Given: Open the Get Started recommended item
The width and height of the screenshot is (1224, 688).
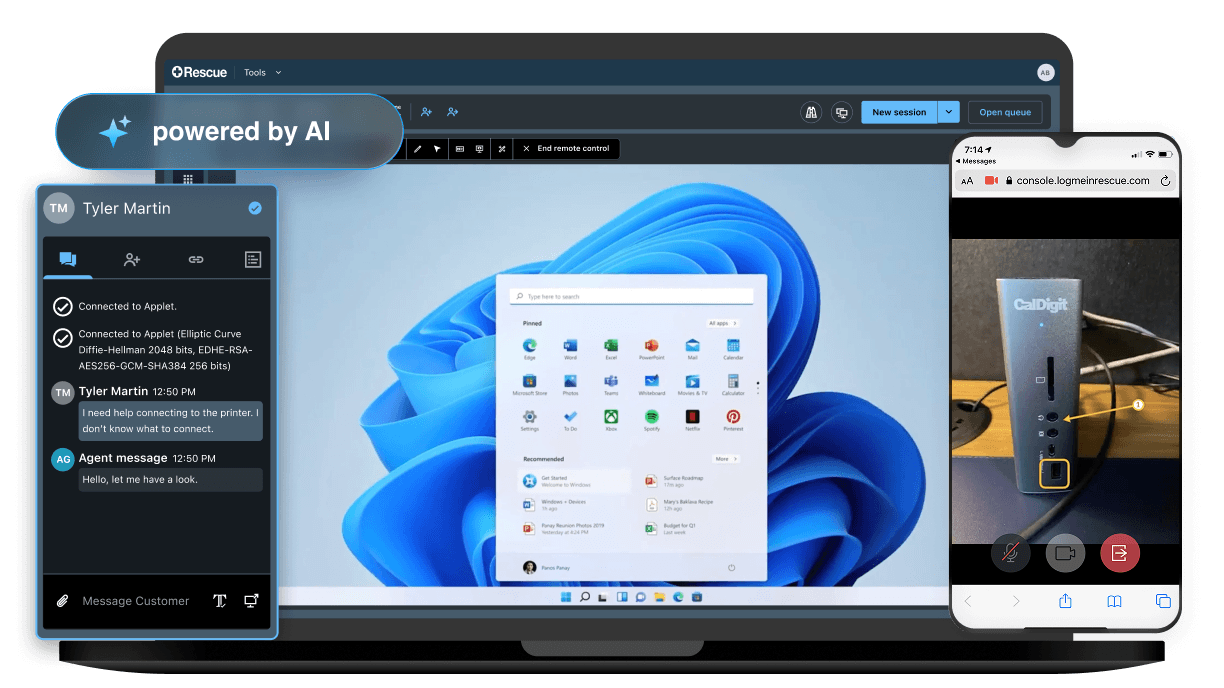Looking at the screenshot, I should [x=575, y=480].
